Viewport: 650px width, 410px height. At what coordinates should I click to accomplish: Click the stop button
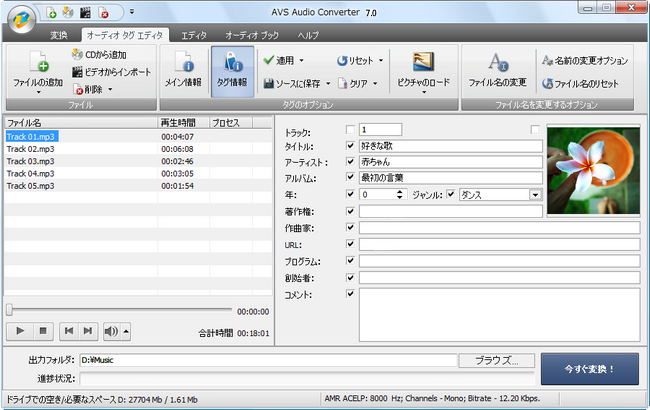[x=43, y=331]
